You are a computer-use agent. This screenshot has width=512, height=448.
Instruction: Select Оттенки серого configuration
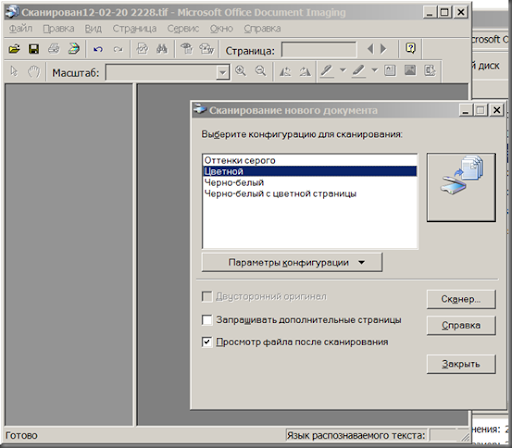(310, 160)
